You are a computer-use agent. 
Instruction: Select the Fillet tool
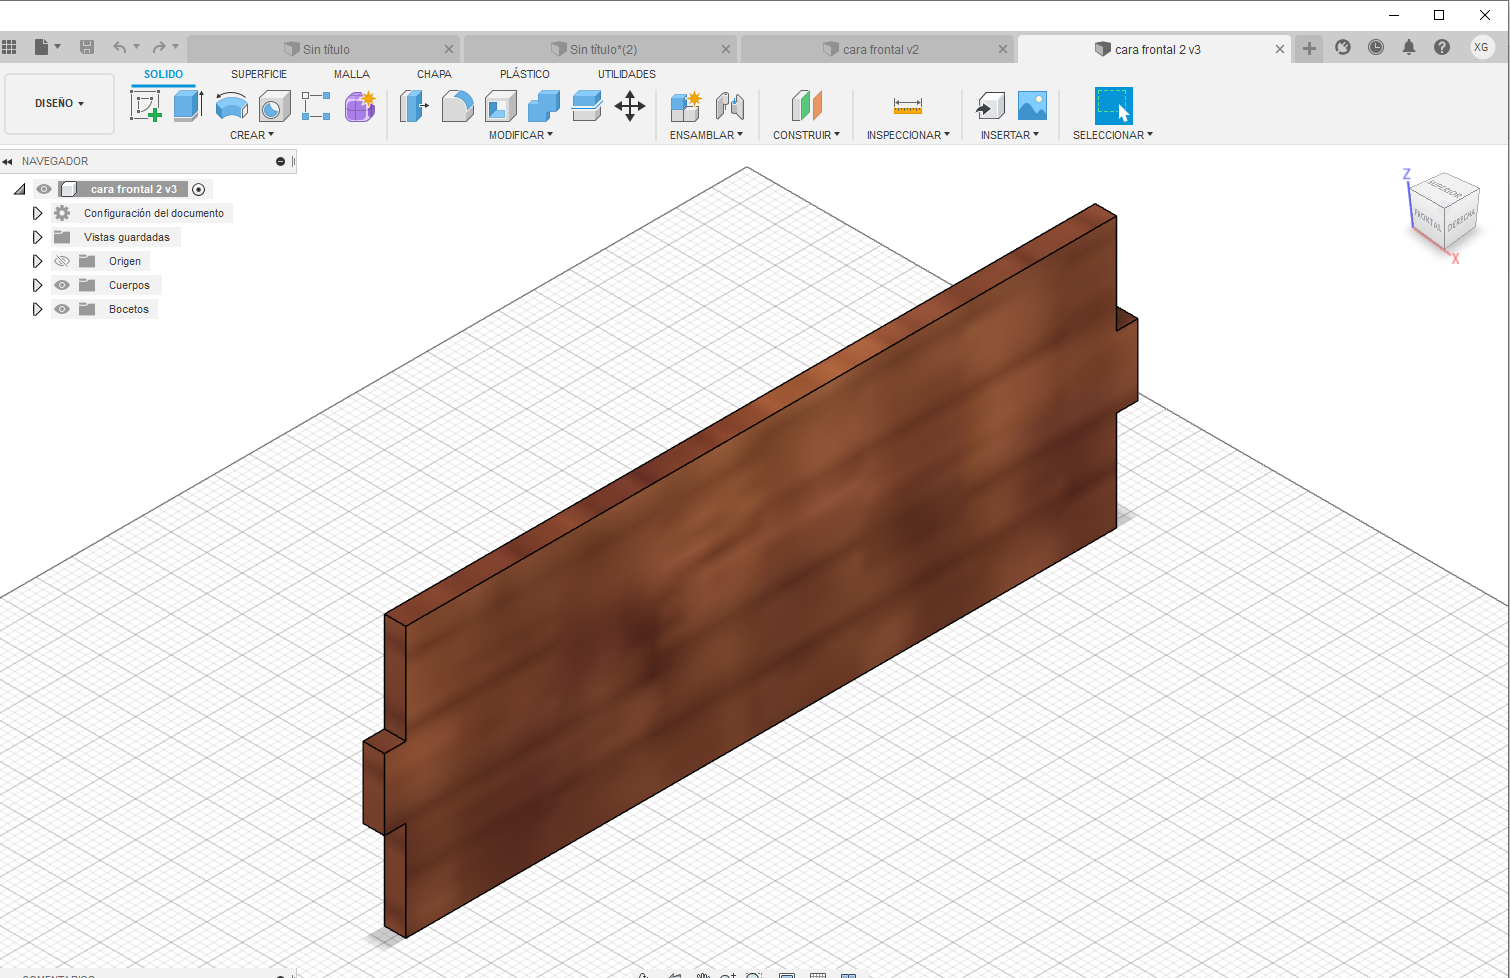click(x=457, y=105)
